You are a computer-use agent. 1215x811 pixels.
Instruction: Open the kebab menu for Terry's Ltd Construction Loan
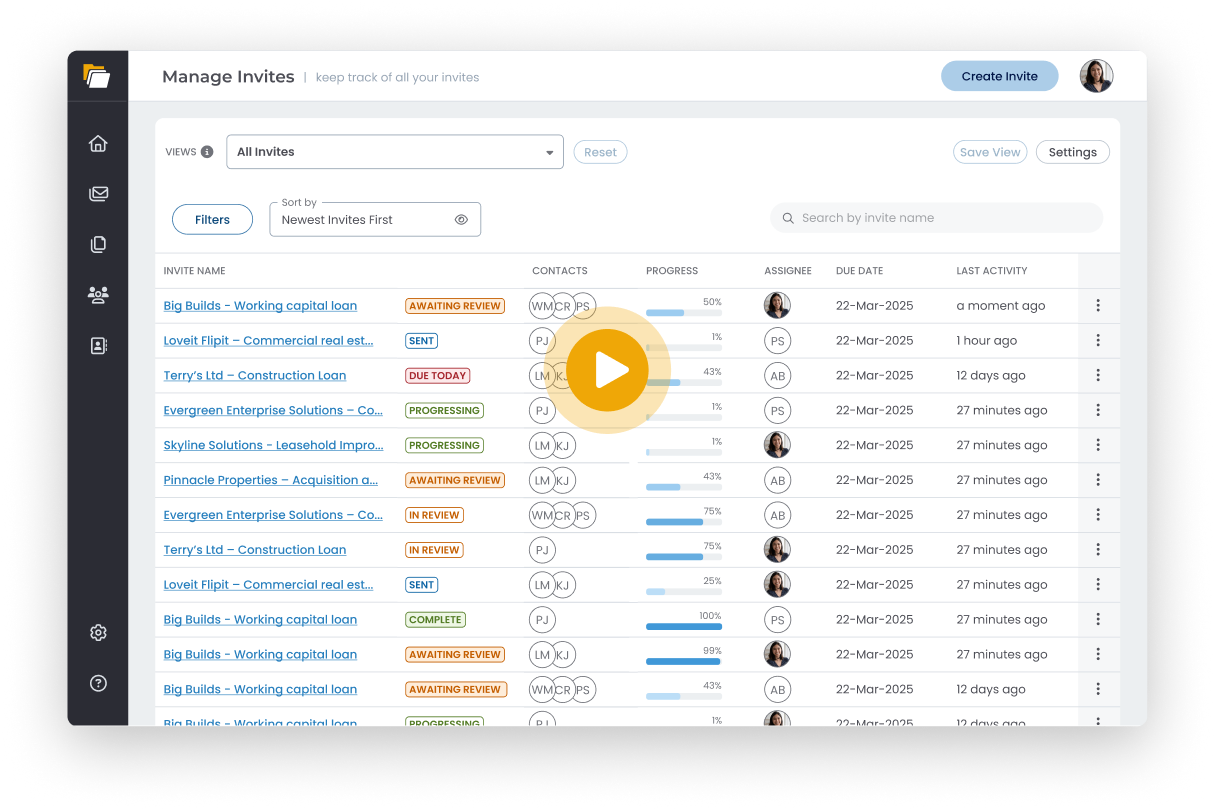1098,375
